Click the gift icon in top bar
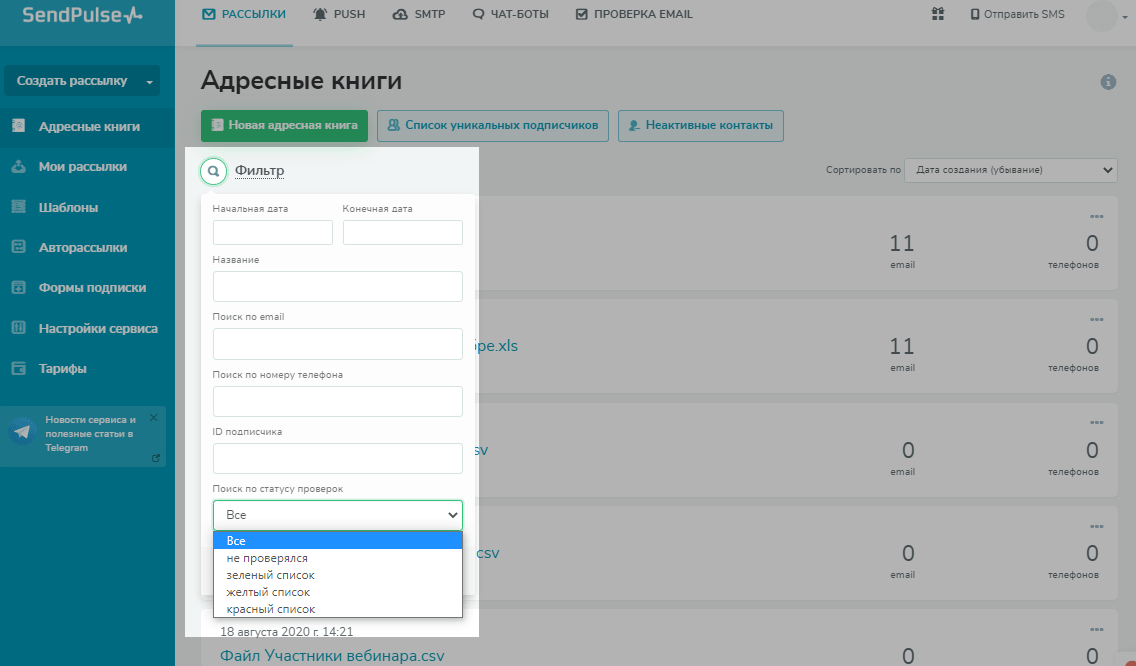The width and height of the screenshot is (1136, 666). pos(937,14)
